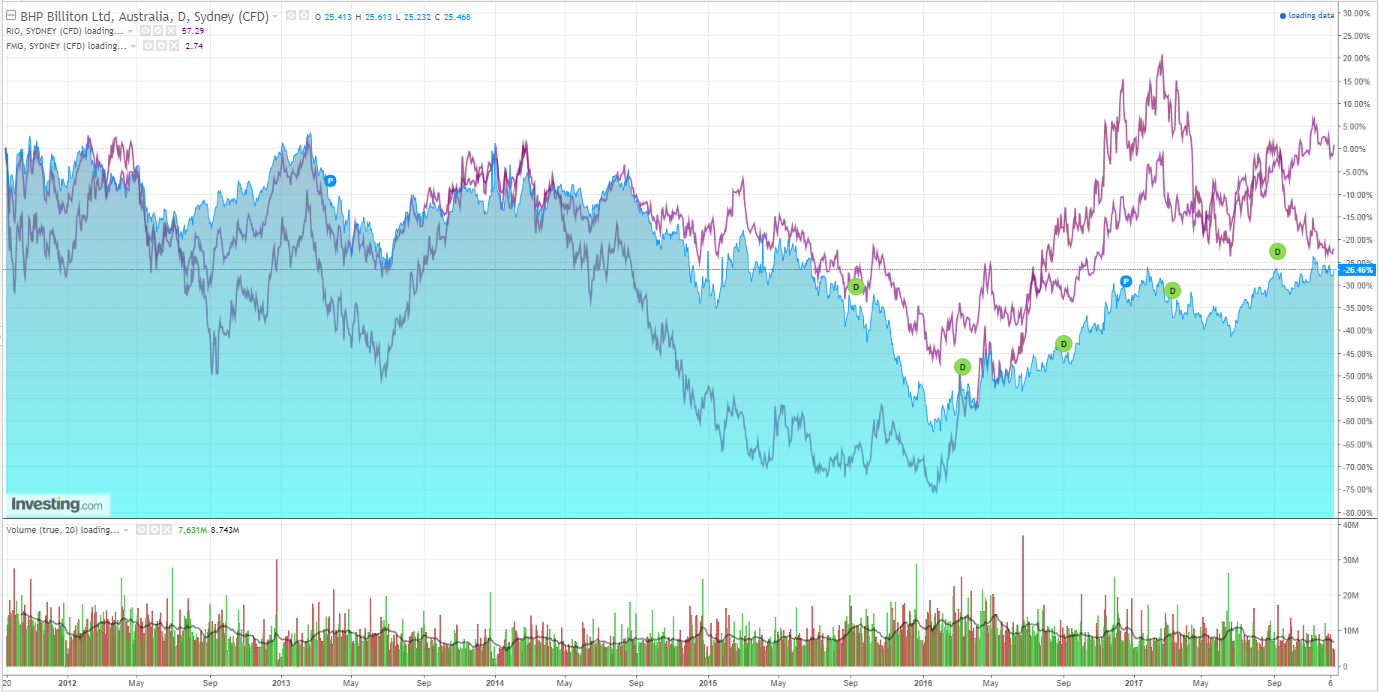1379x692 pixels.
Task: Click the high price value 25.613
Action: click(x=378, y=17)
